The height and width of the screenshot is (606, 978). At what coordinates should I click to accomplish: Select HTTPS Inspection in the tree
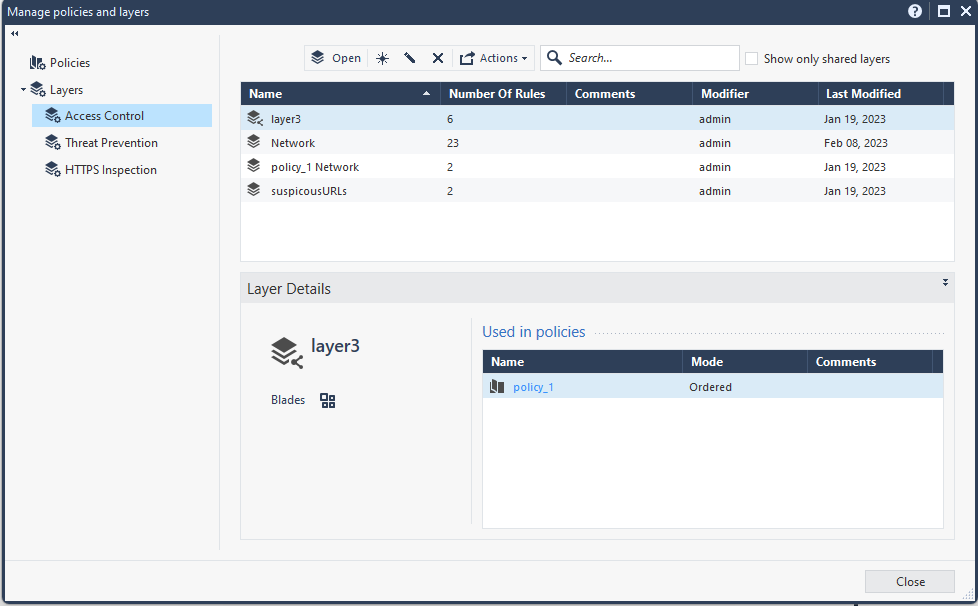pos(110,170)
